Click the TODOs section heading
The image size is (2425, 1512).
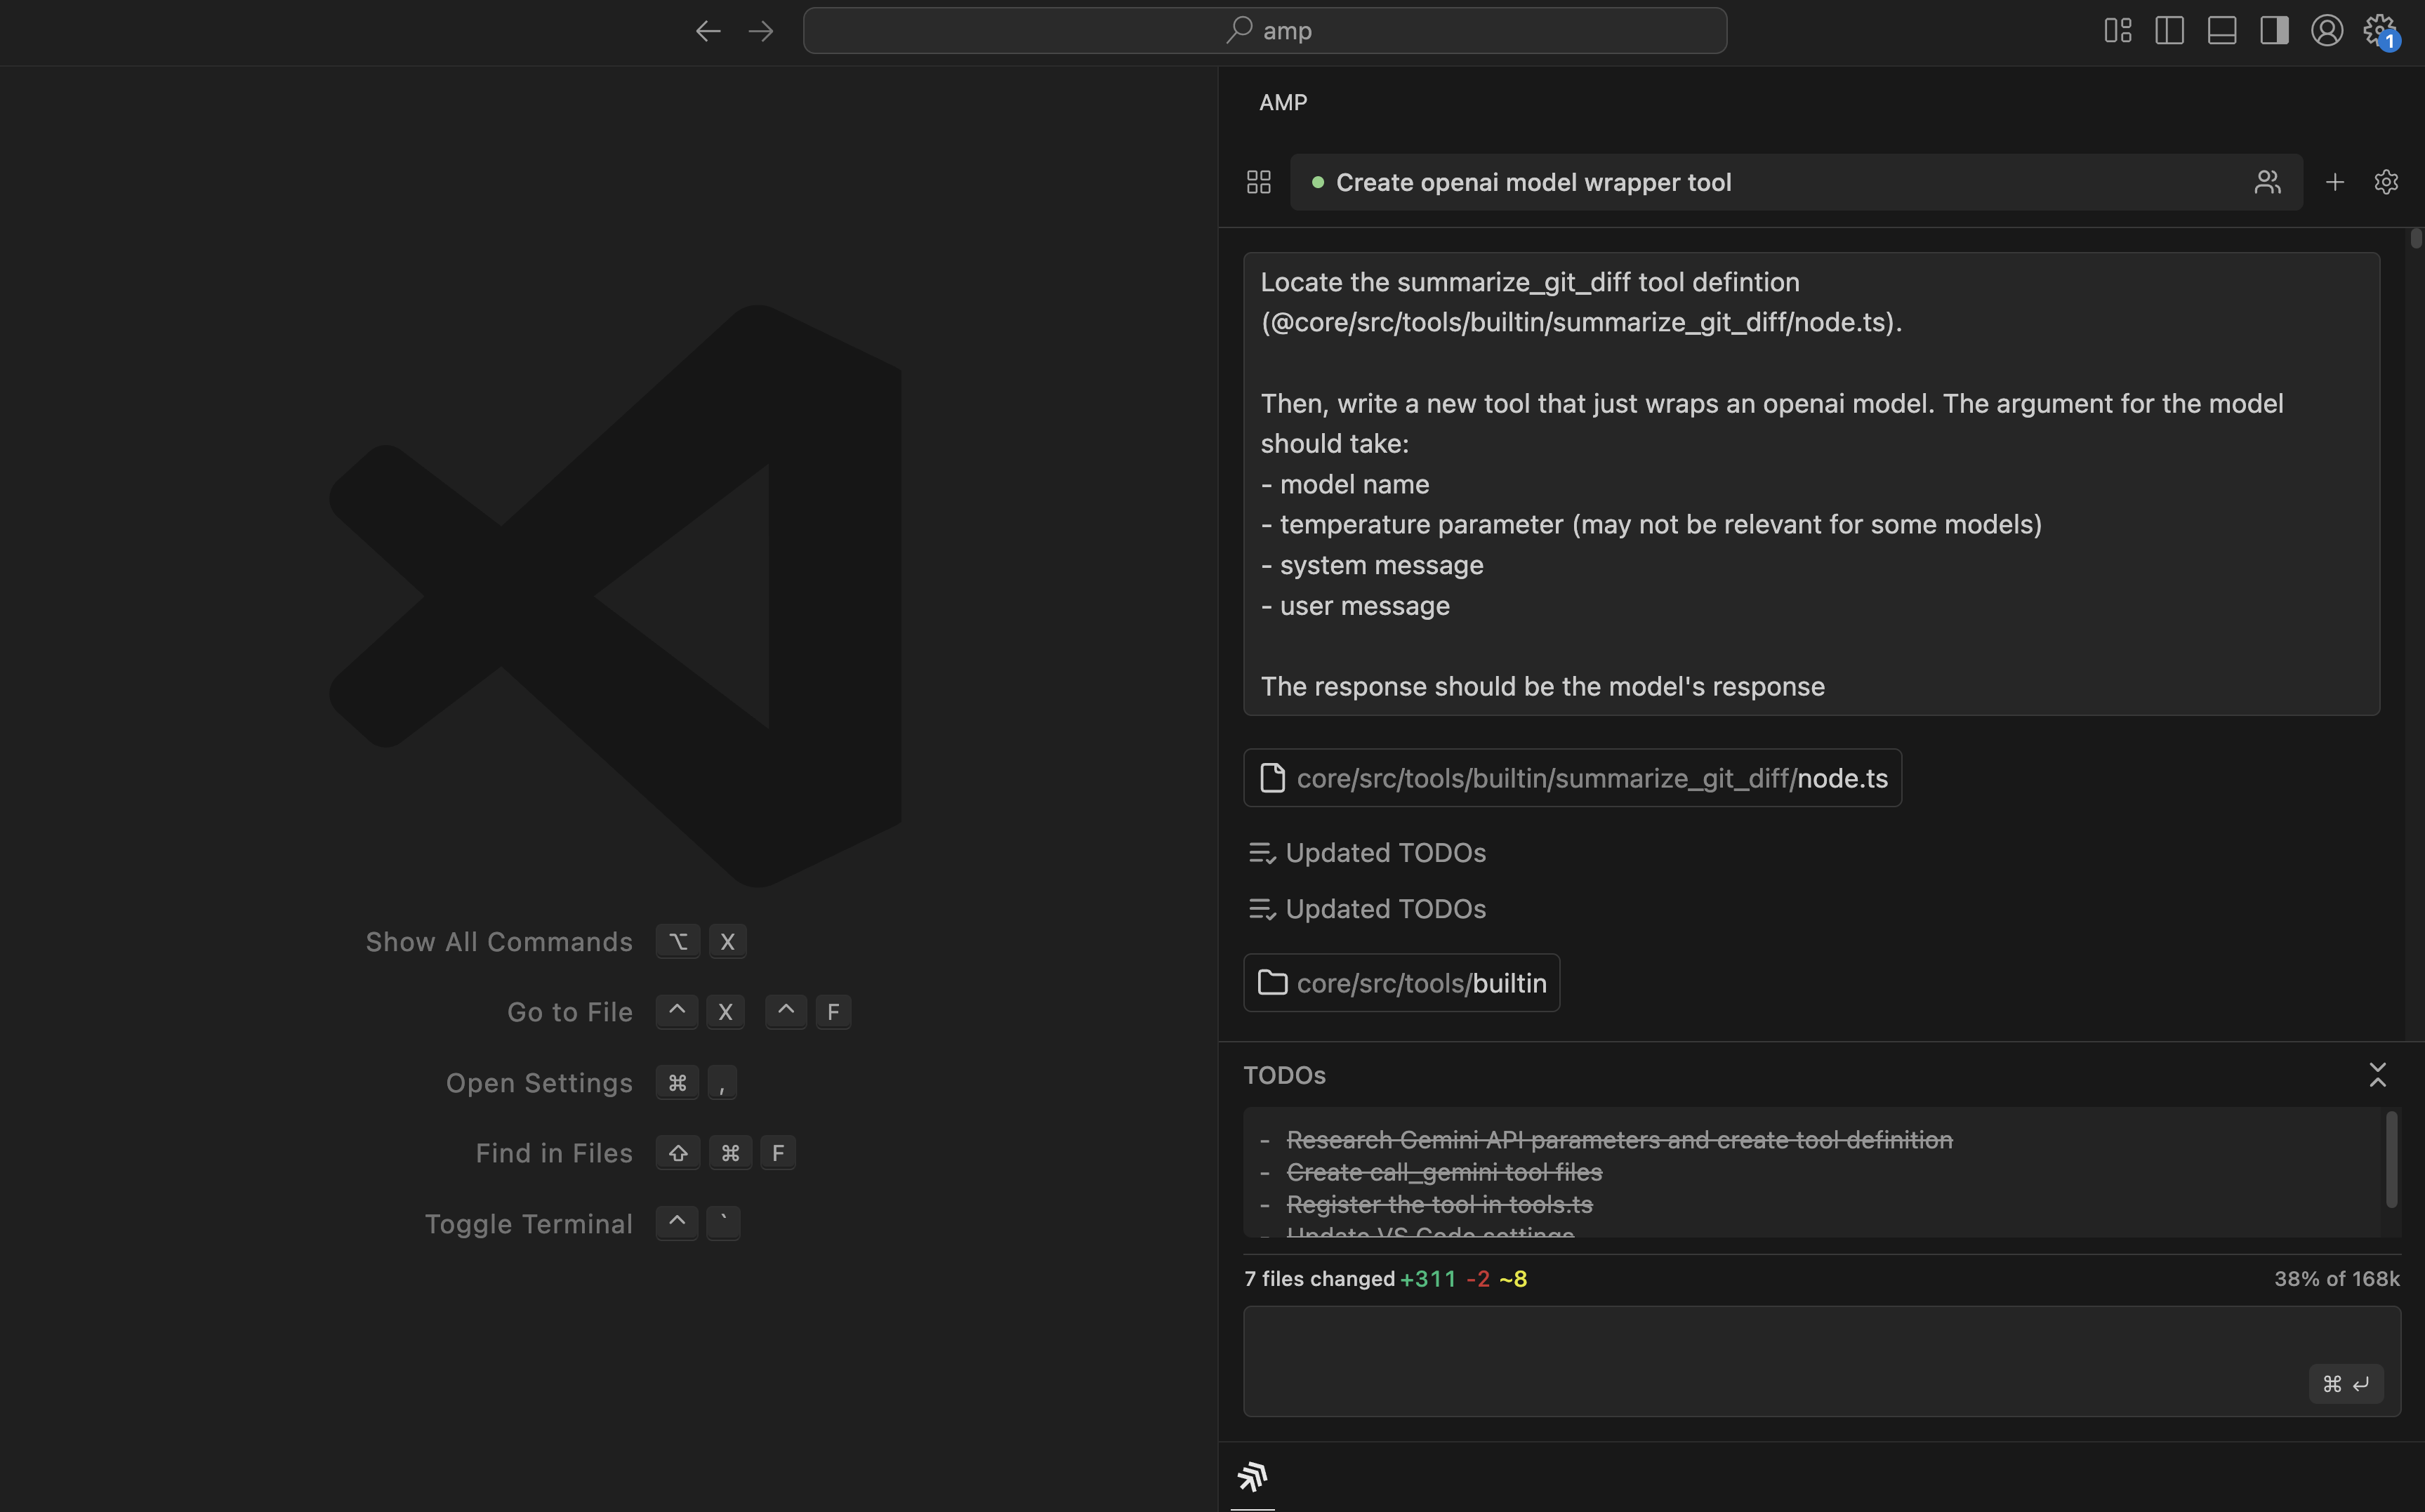tap(1284, 1075)
